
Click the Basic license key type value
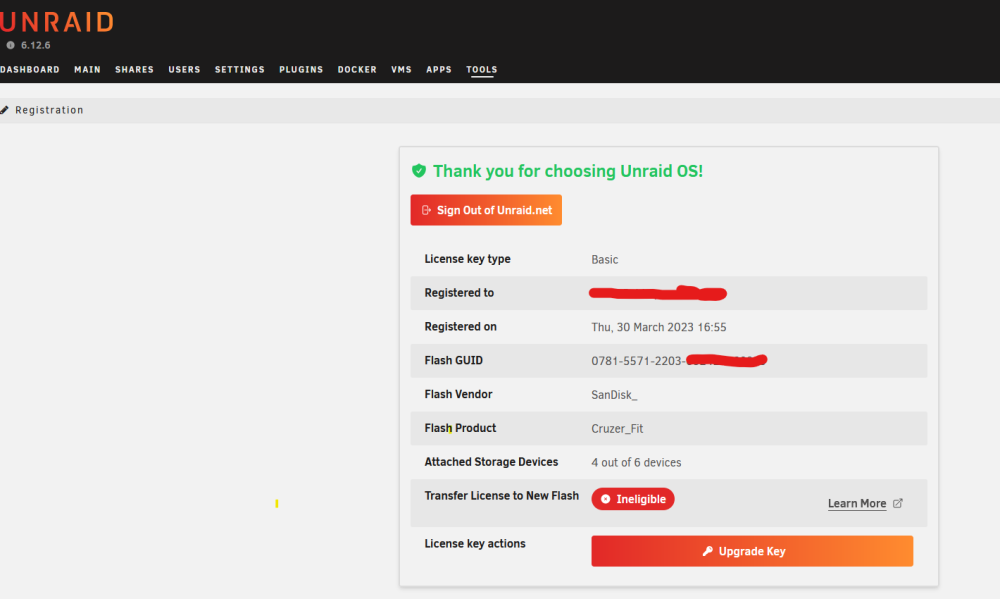pos(605,260)
